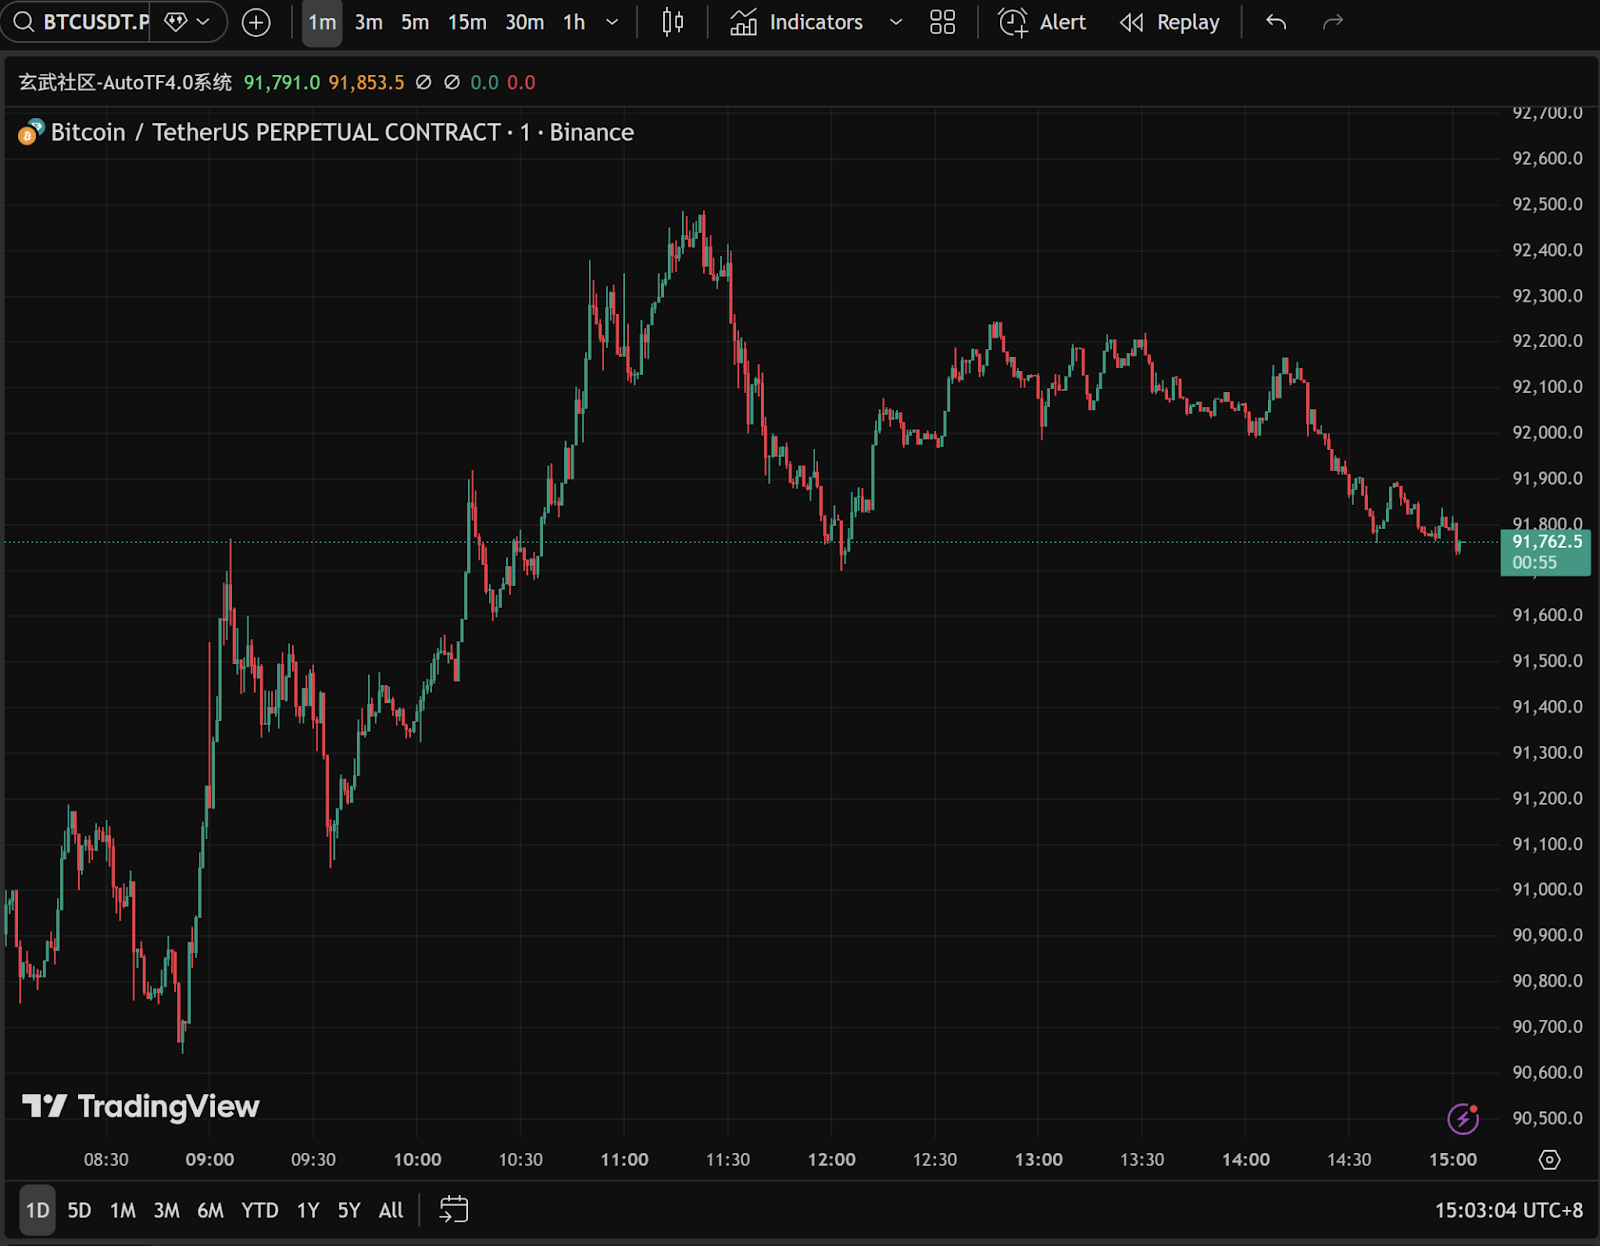Click the Redo arrow icon
The height and width of the screenshot is (1246, 1600).
point(1332,22)
